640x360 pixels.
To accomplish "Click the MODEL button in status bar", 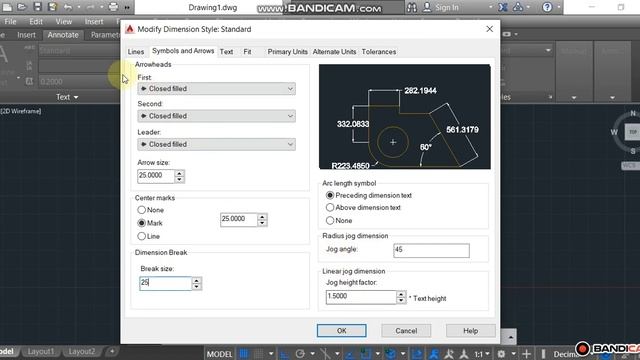I will 219,354.
